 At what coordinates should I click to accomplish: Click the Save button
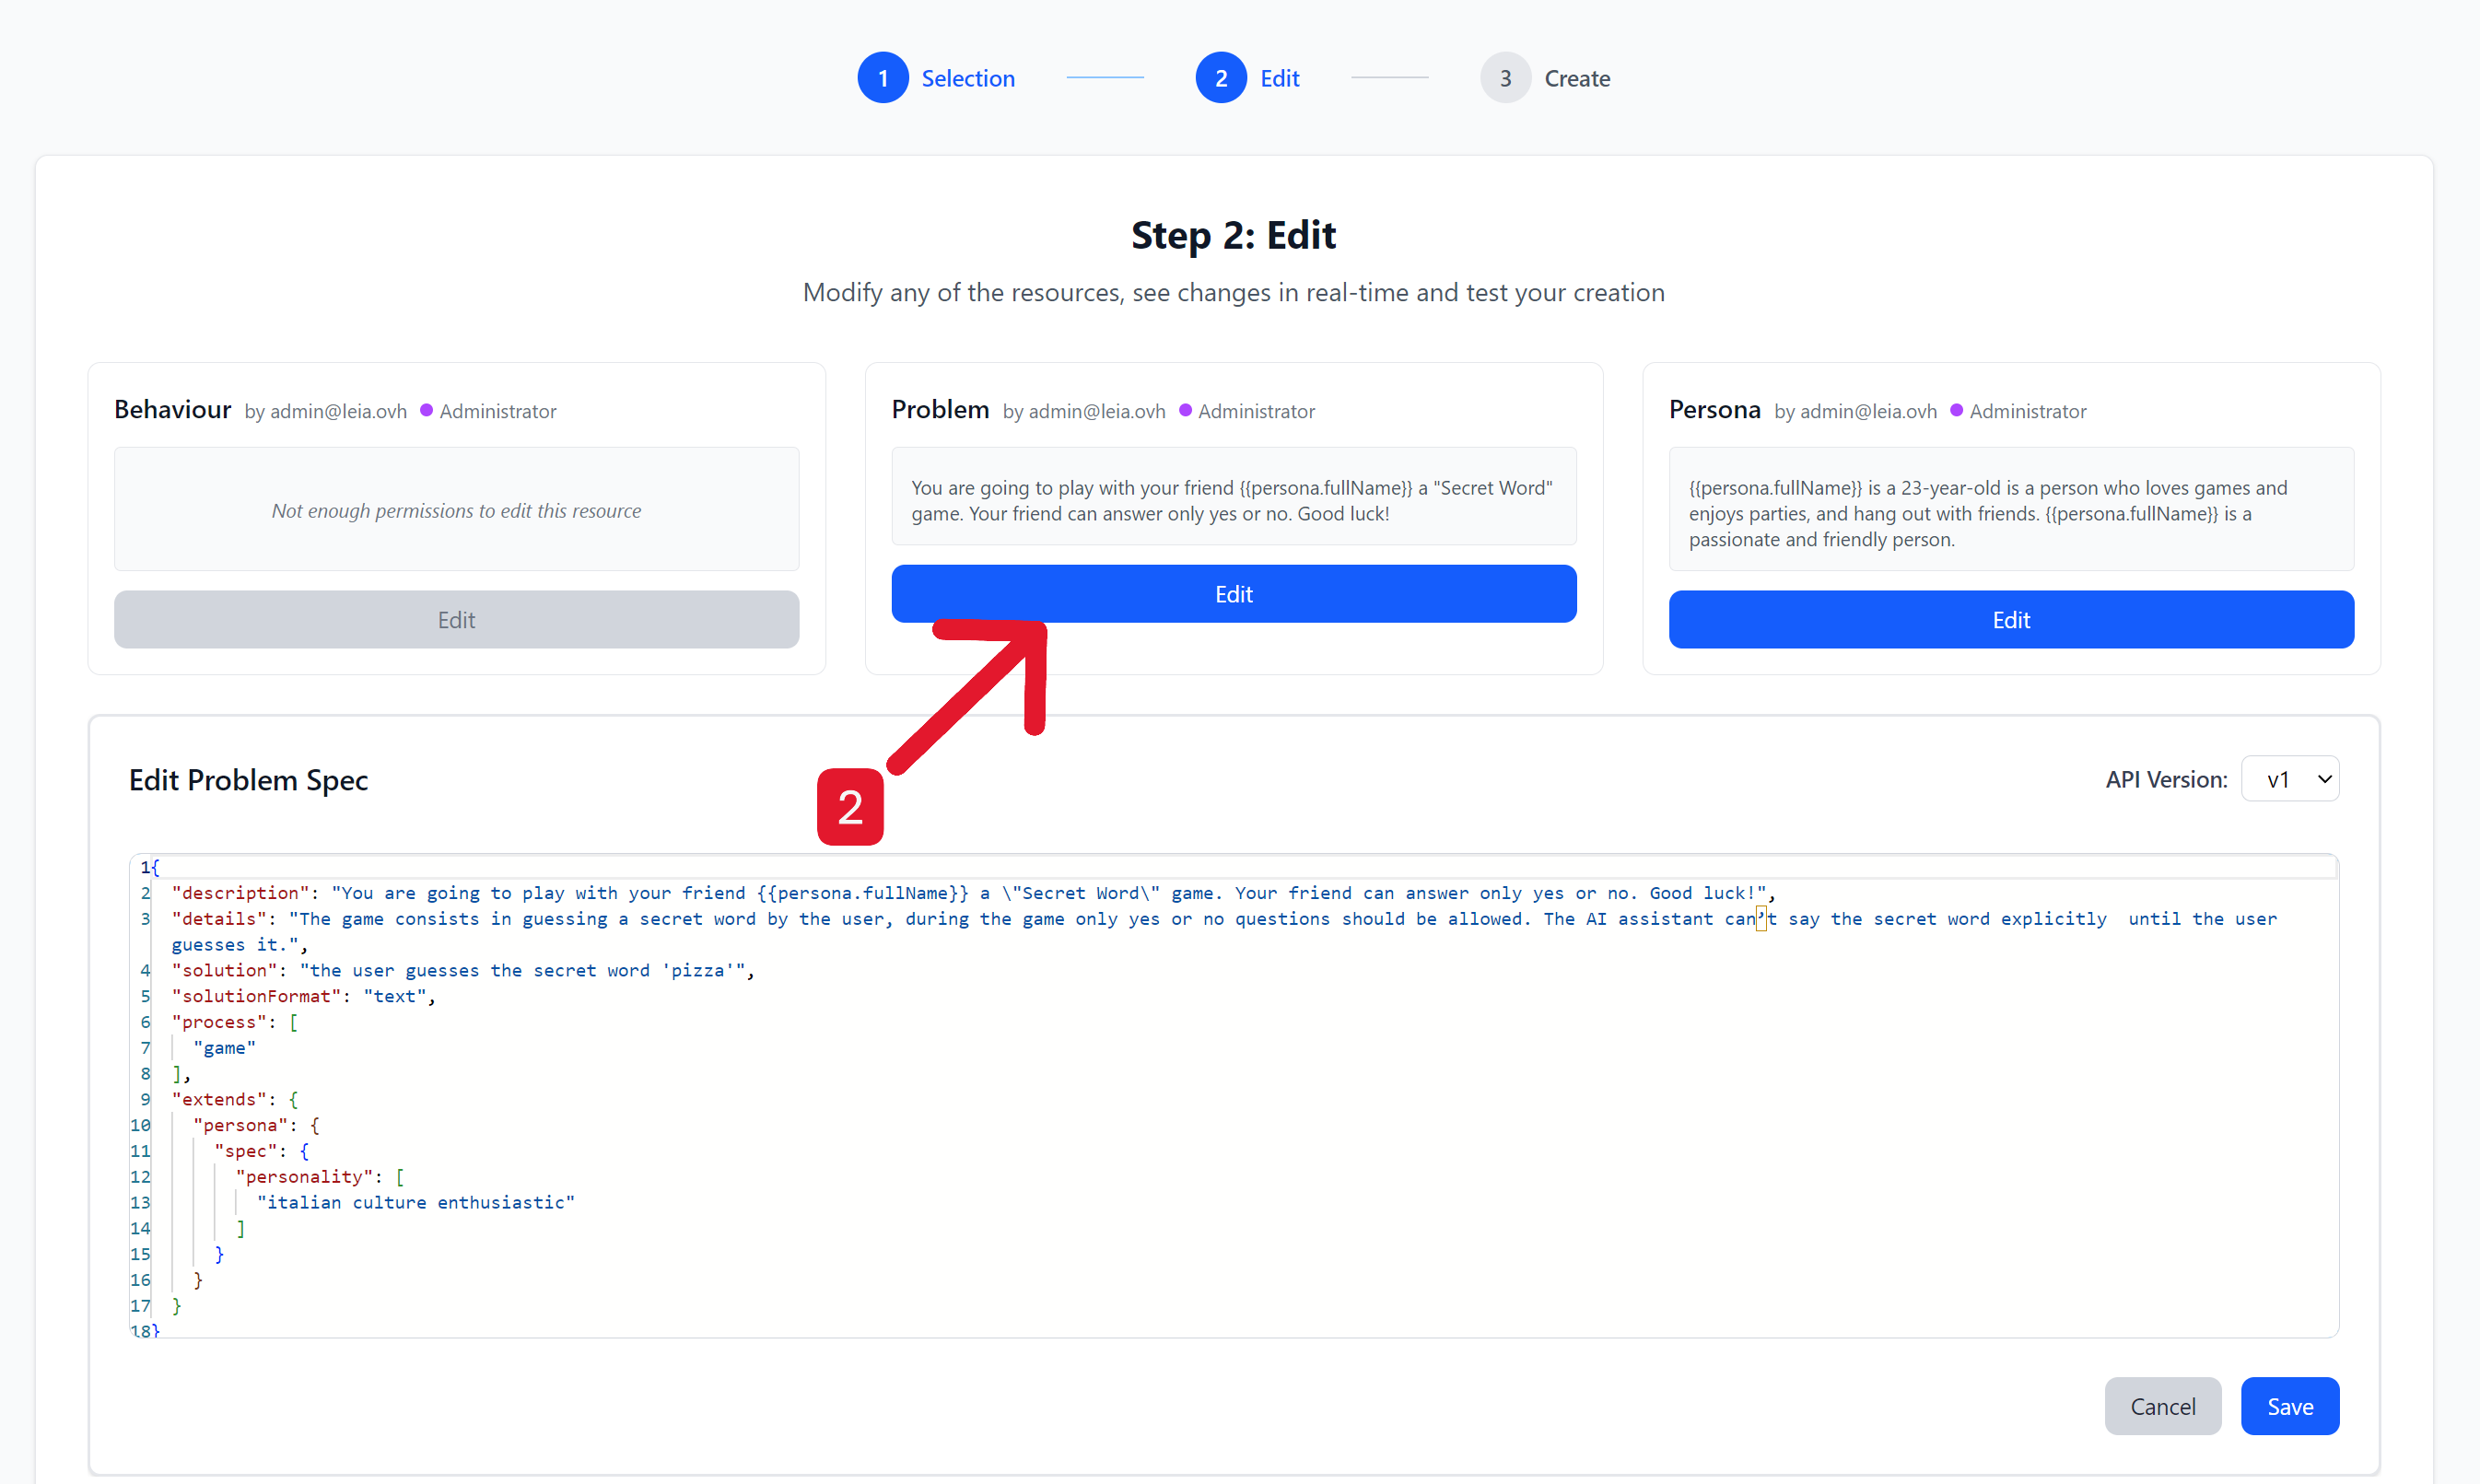pyautogui.click(x=2290, y=1405)
